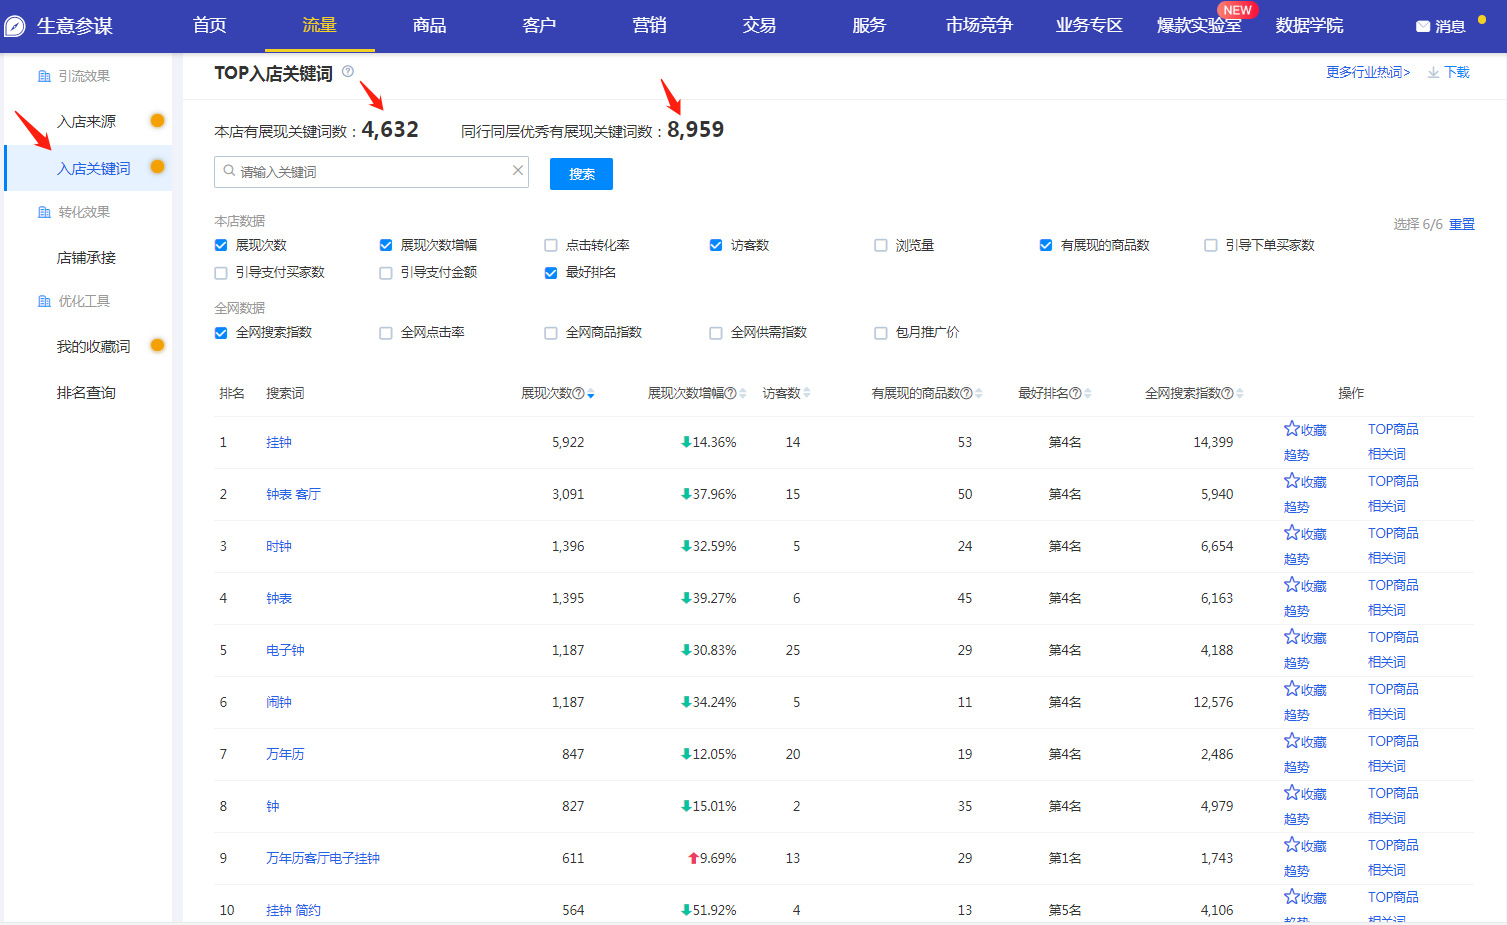
Task: Clear keyword search box with X icon
Action: coord(518,171)
